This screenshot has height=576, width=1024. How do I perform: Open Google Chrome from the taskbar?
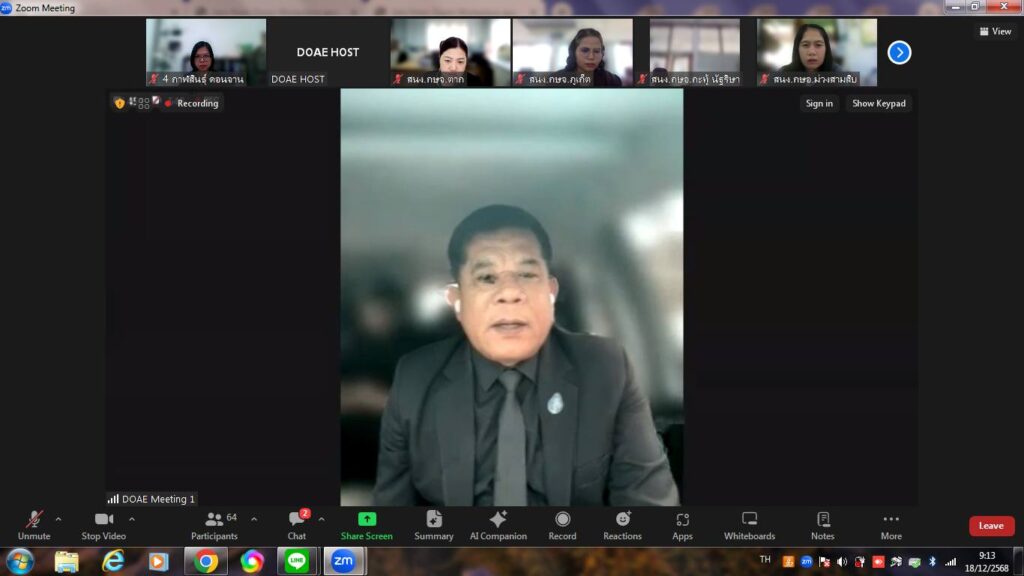tap(206, 561)
